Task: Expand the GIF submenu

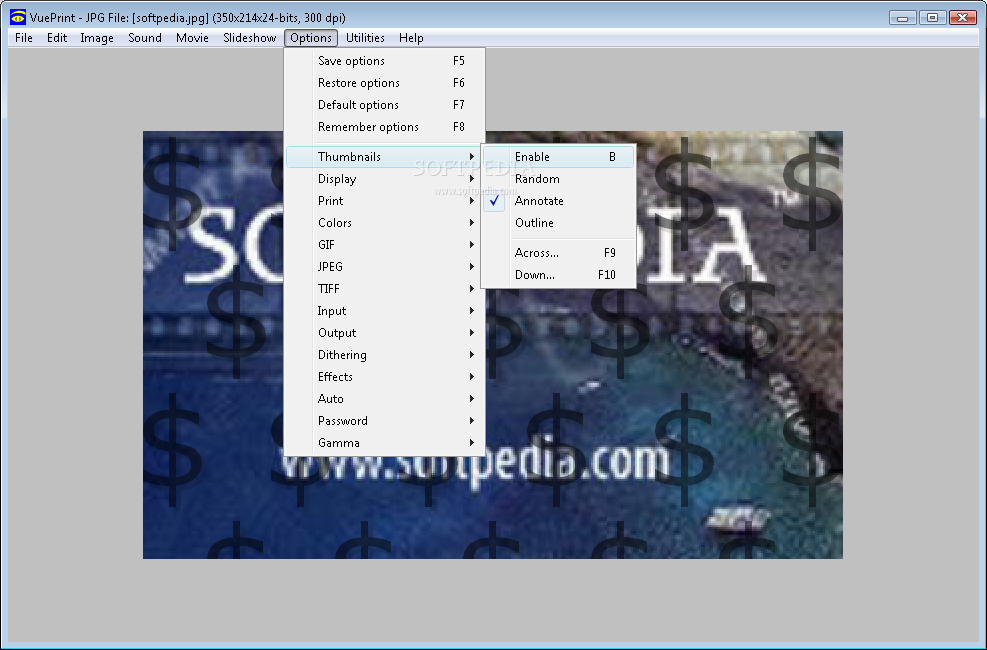Action: (385, 245)
